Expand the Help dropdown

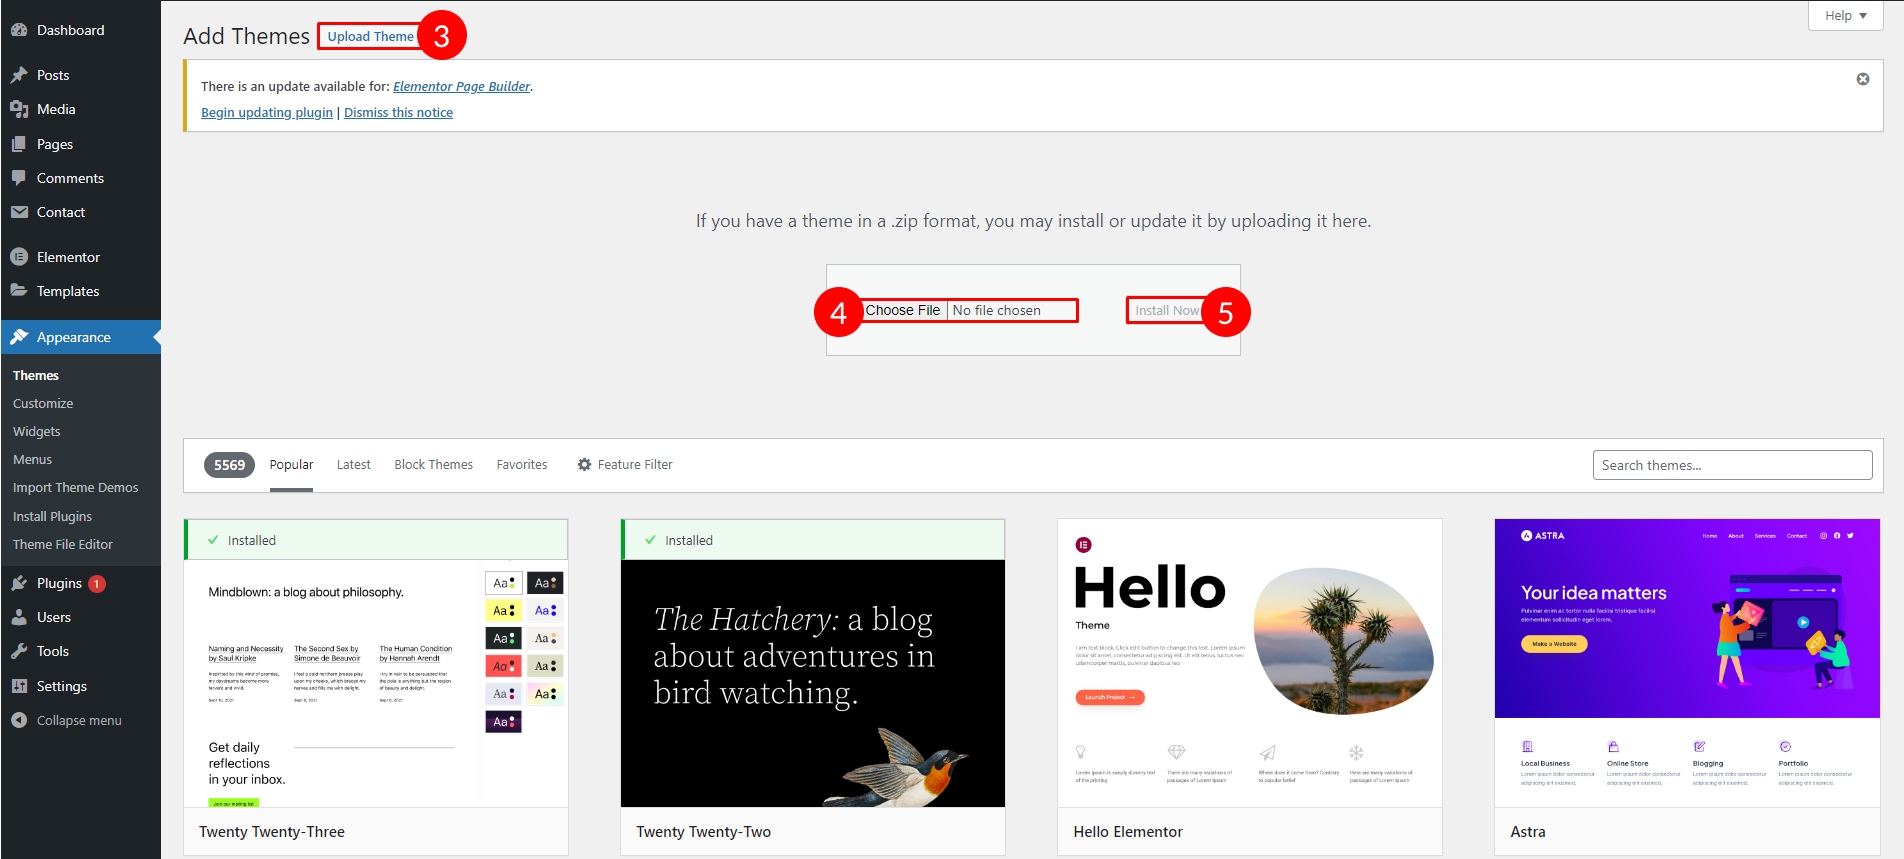[1845, 15]
